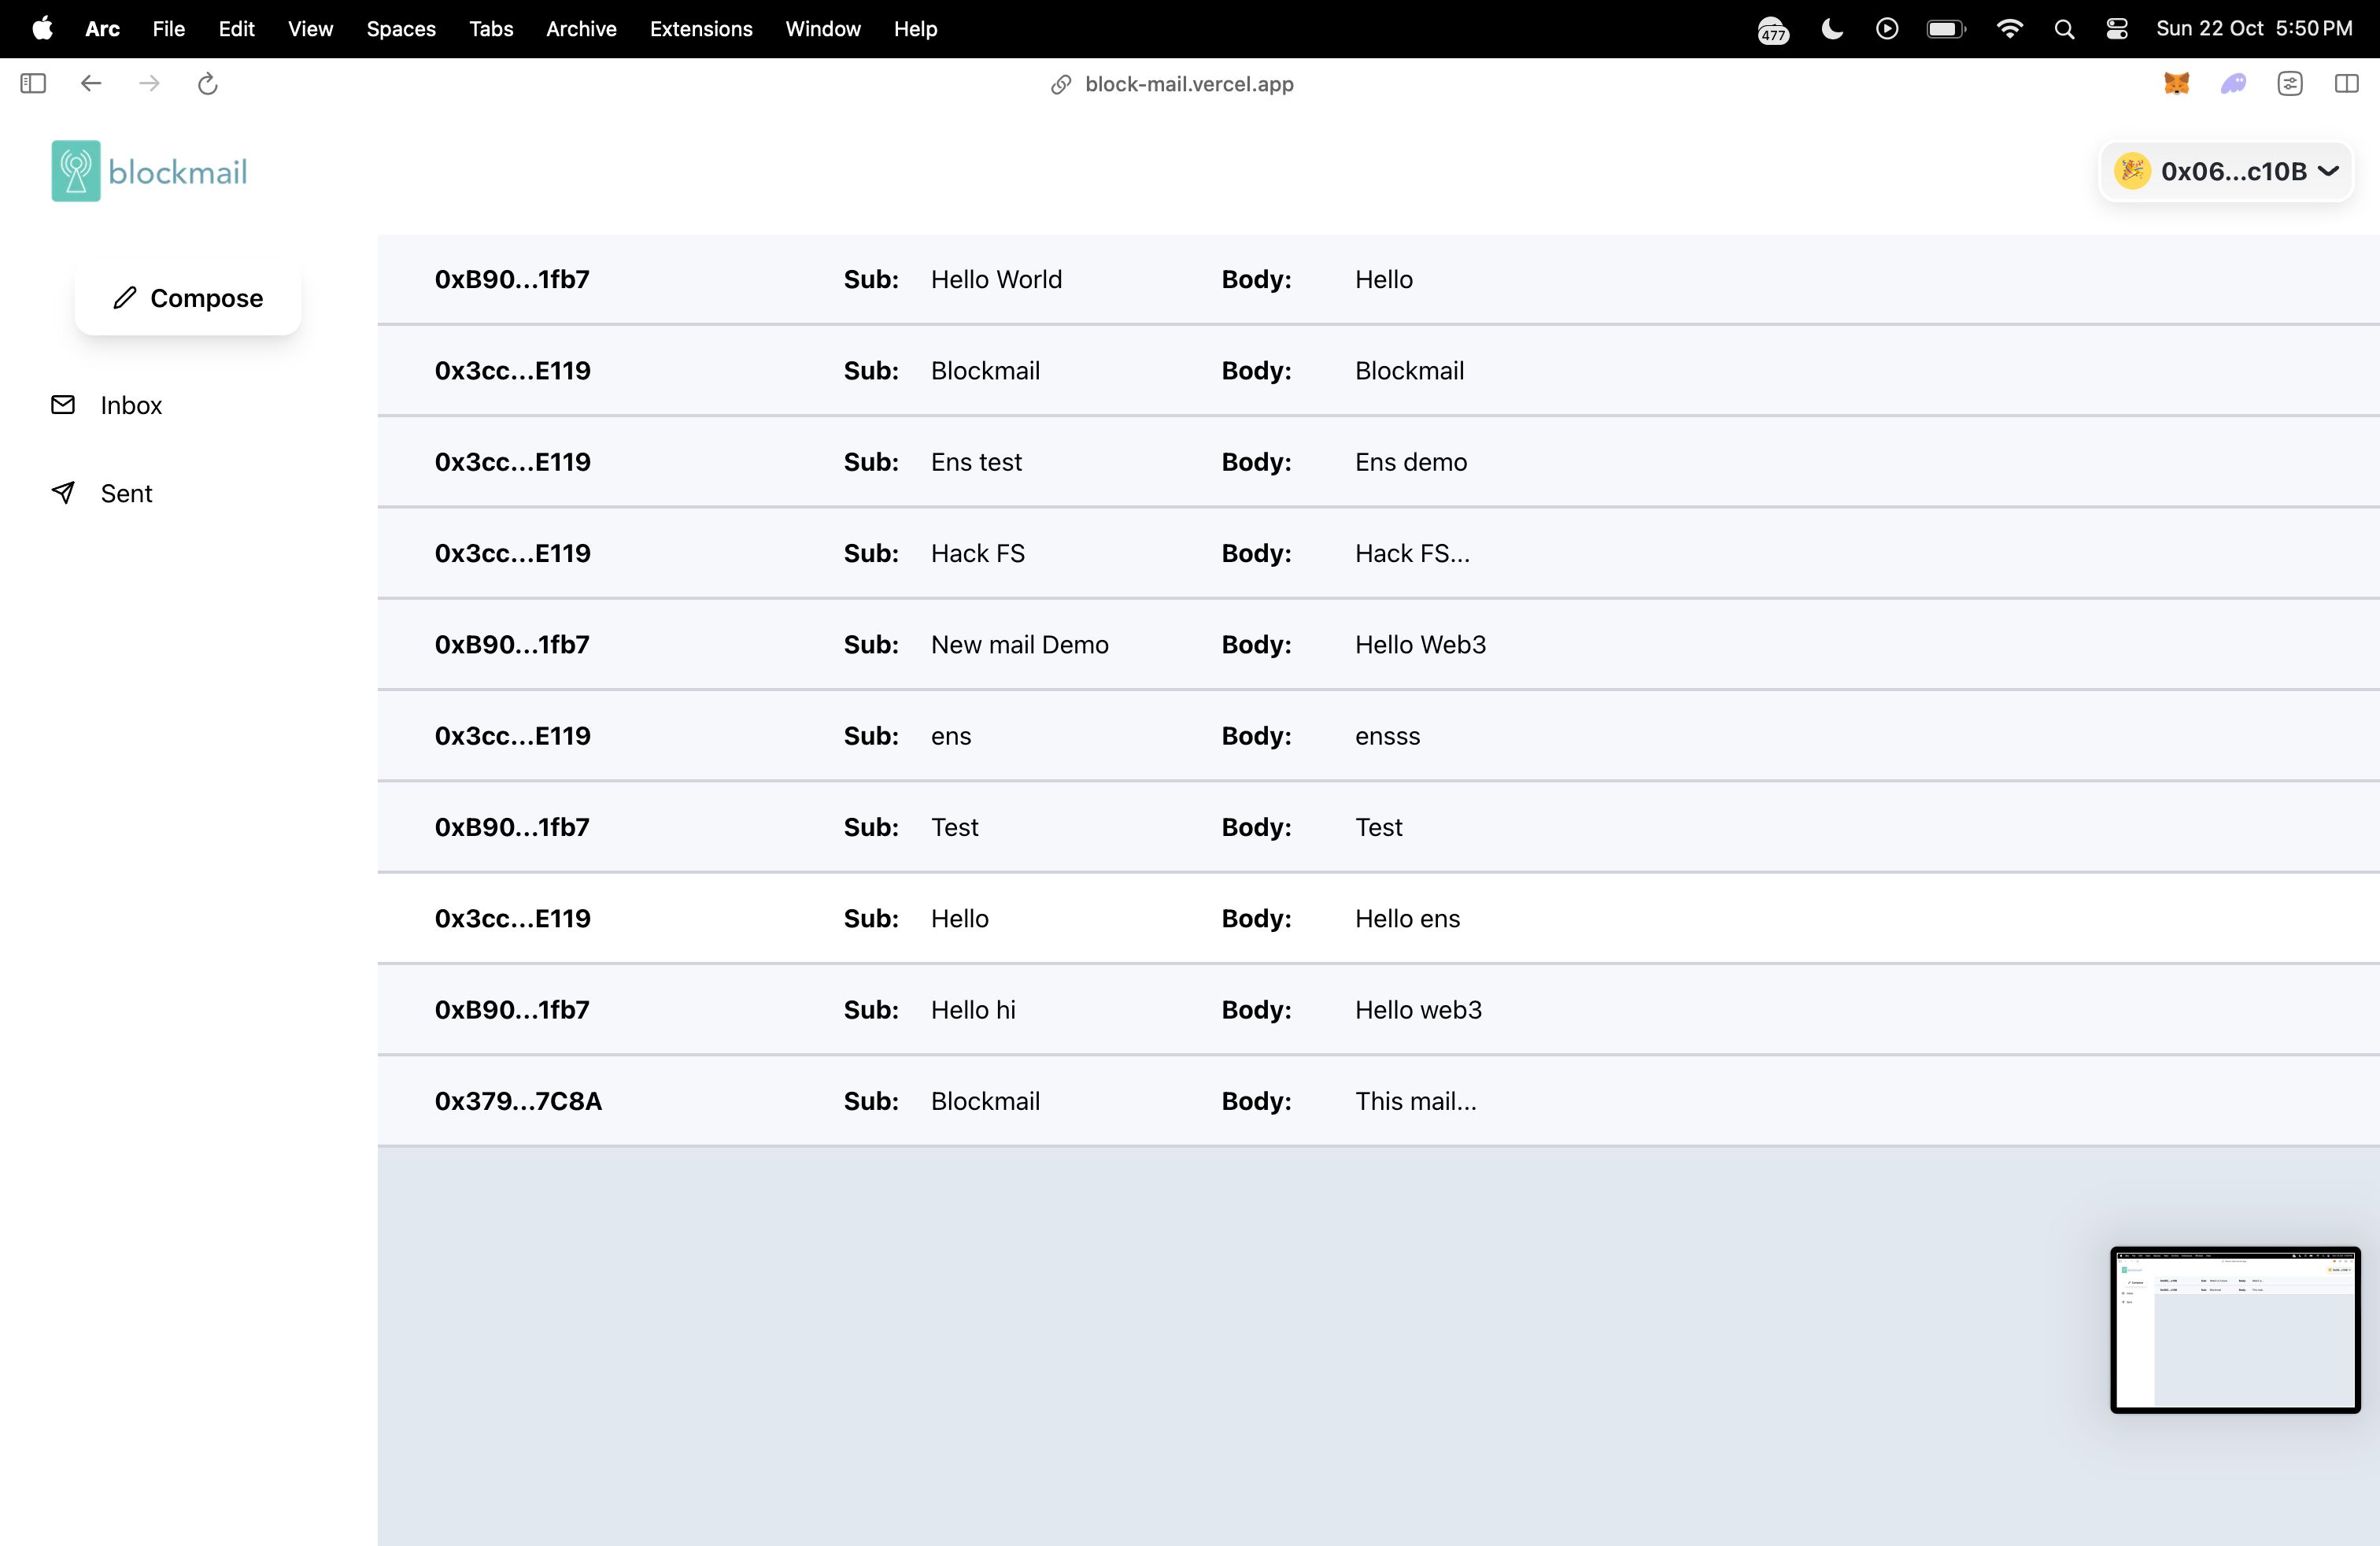Open the Apple menu
The image size is (2380, 1546).
point(42,28)
